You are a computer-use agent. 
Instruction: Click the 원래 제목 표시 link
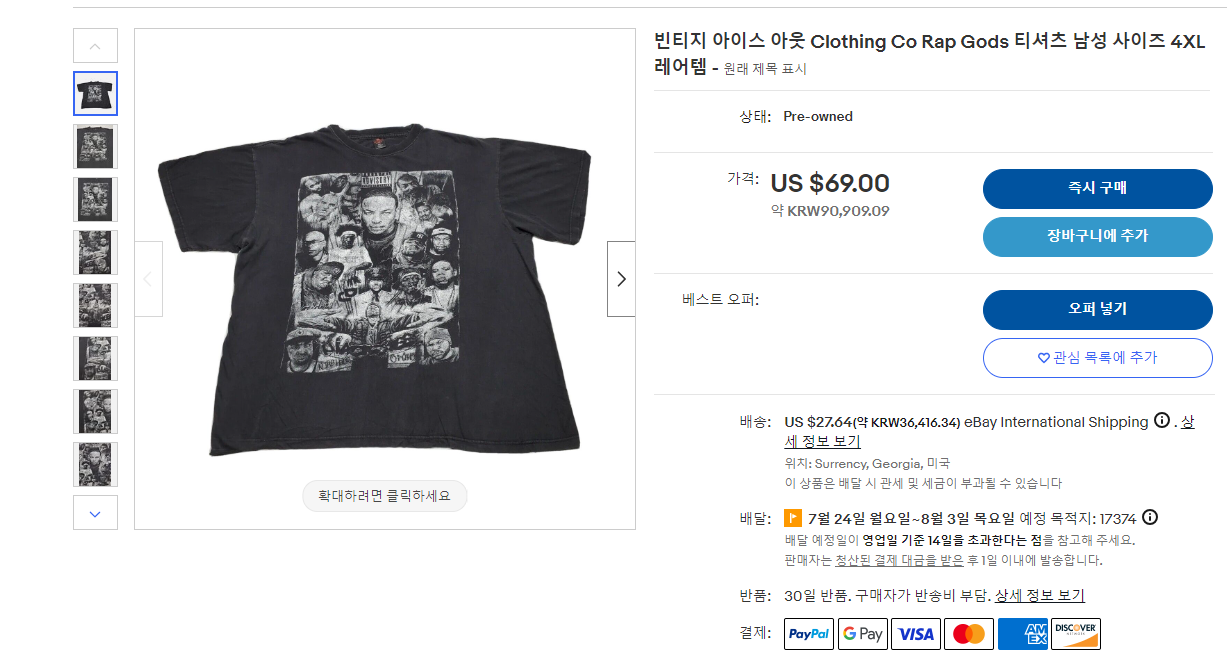[765, 69]
